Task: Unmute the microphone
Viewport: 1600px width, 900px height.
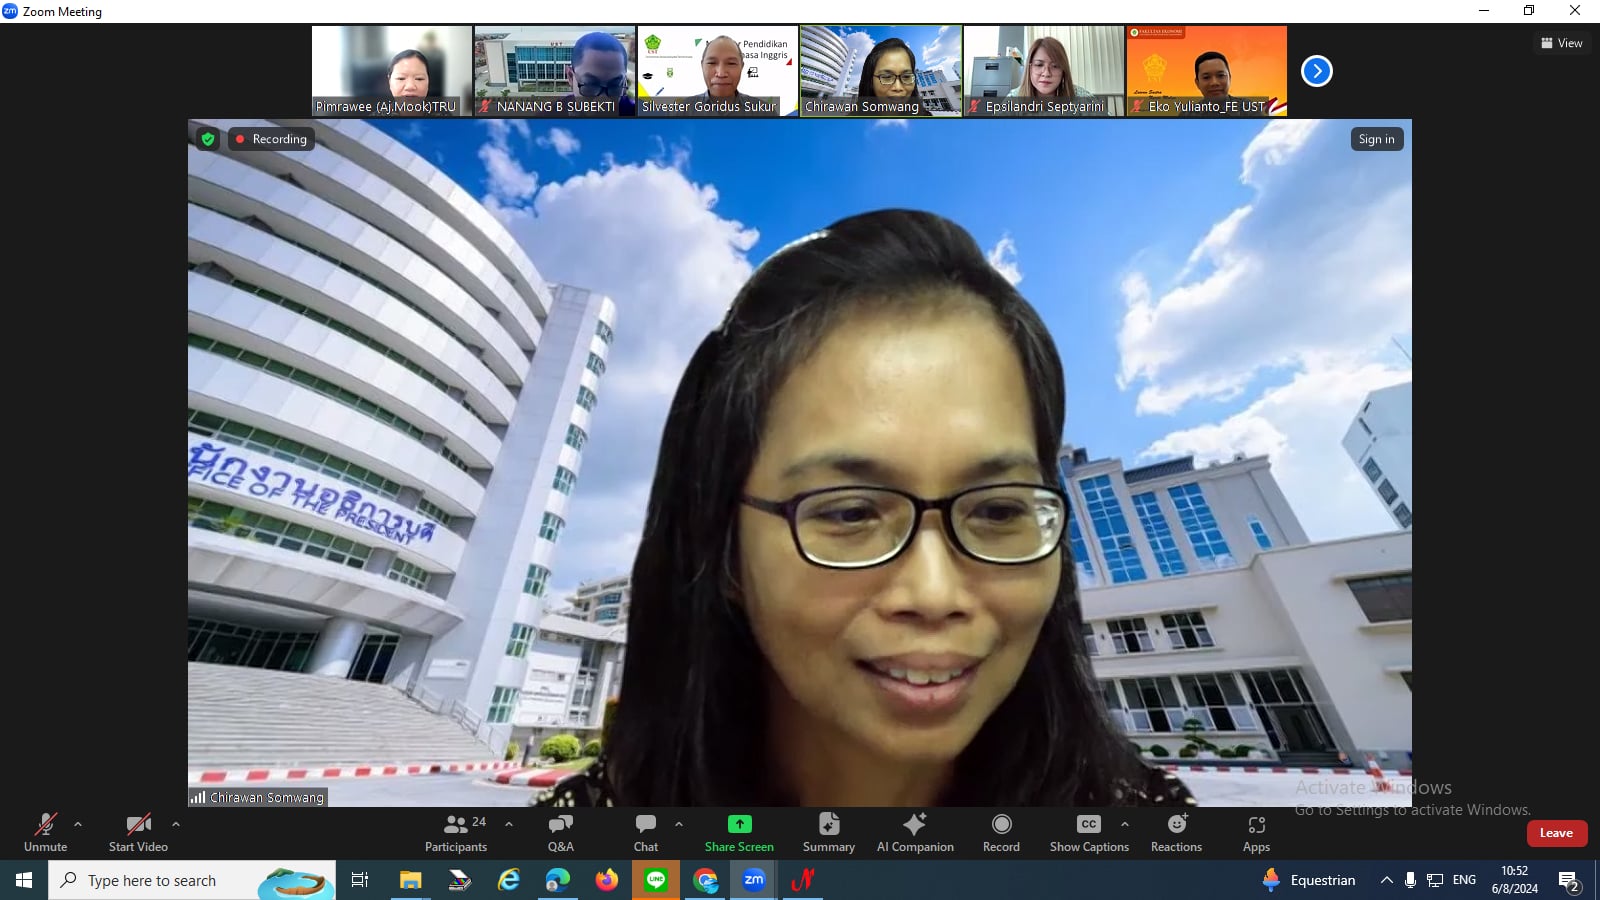Action: 46,832
